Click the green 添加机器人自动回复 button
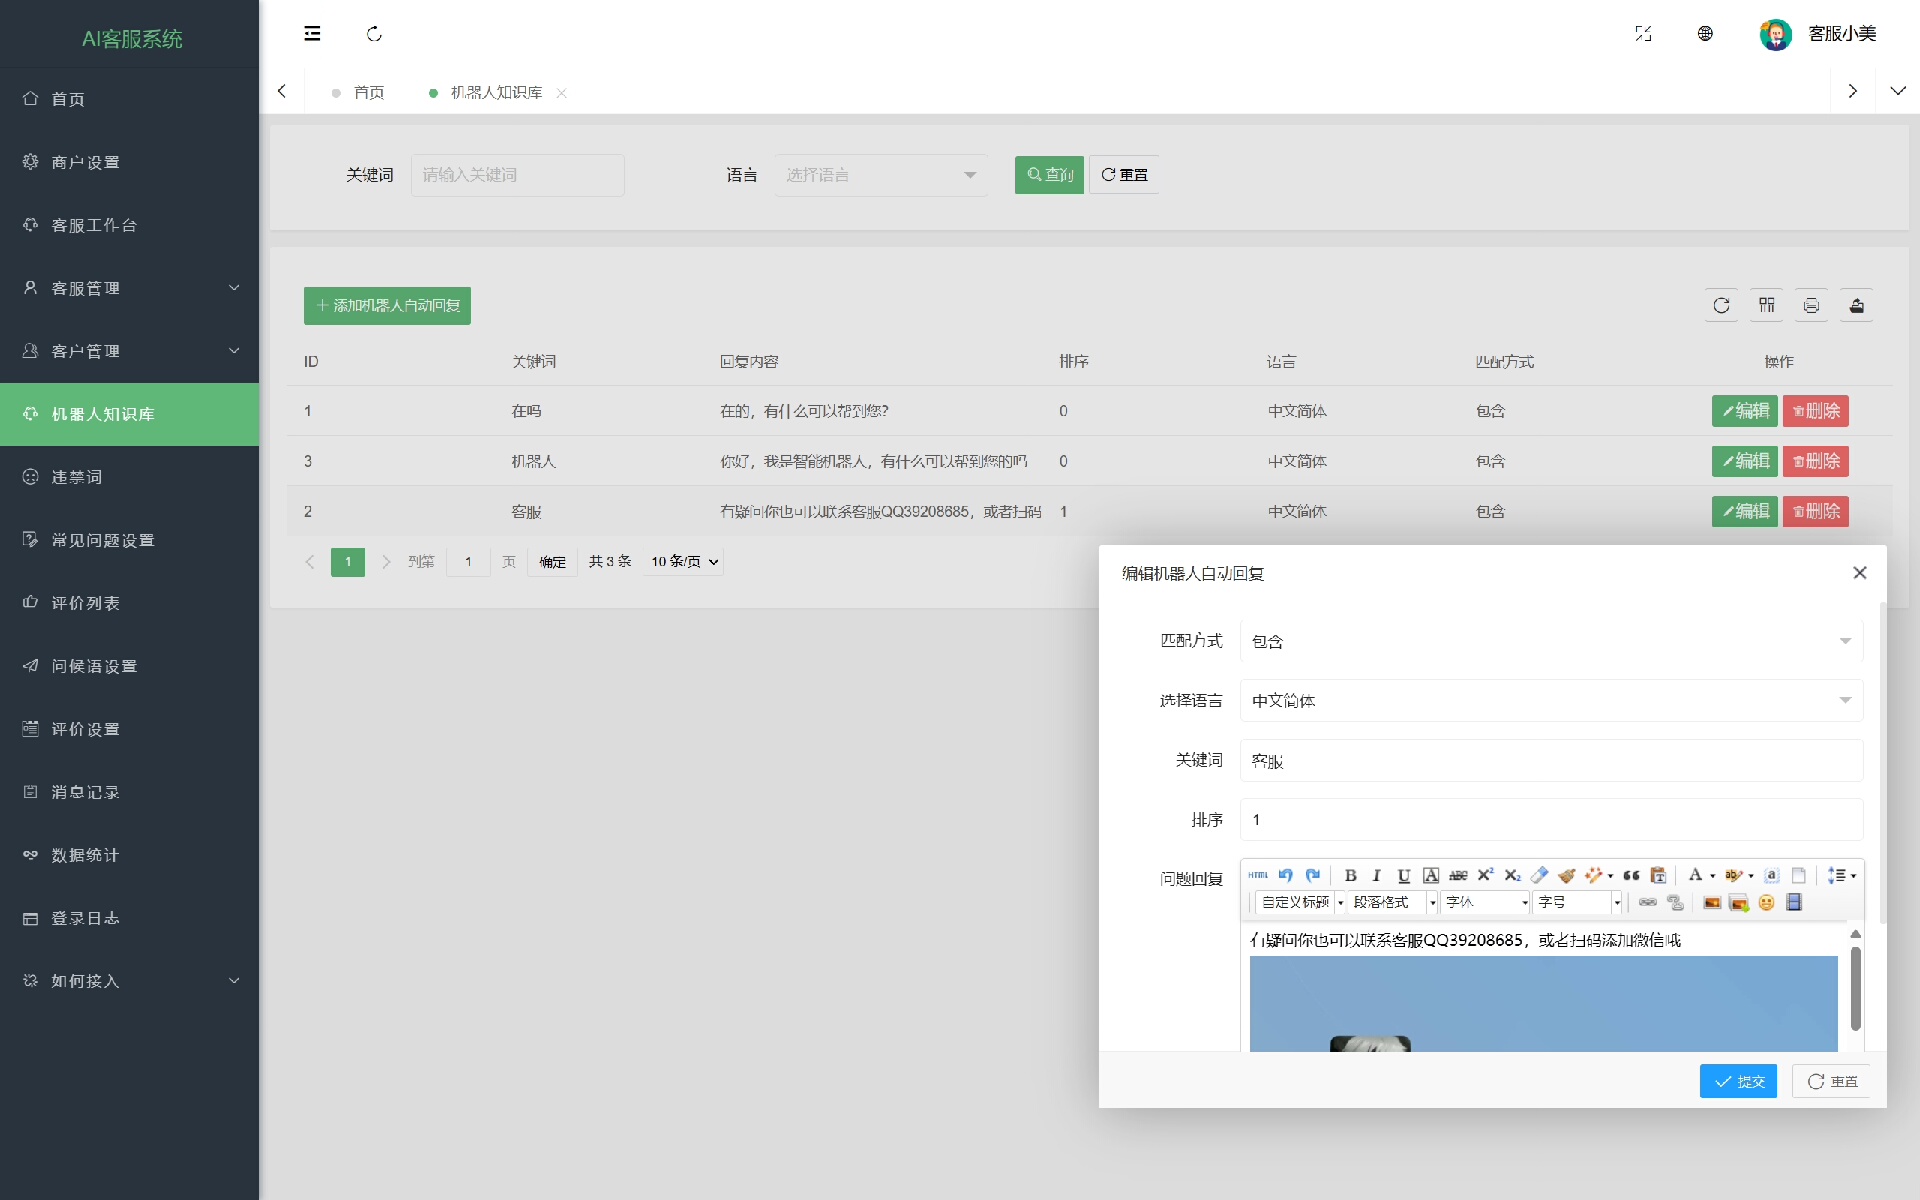Image resolution: width=1920 pixels, height=1200 pixels. [387, 306]
